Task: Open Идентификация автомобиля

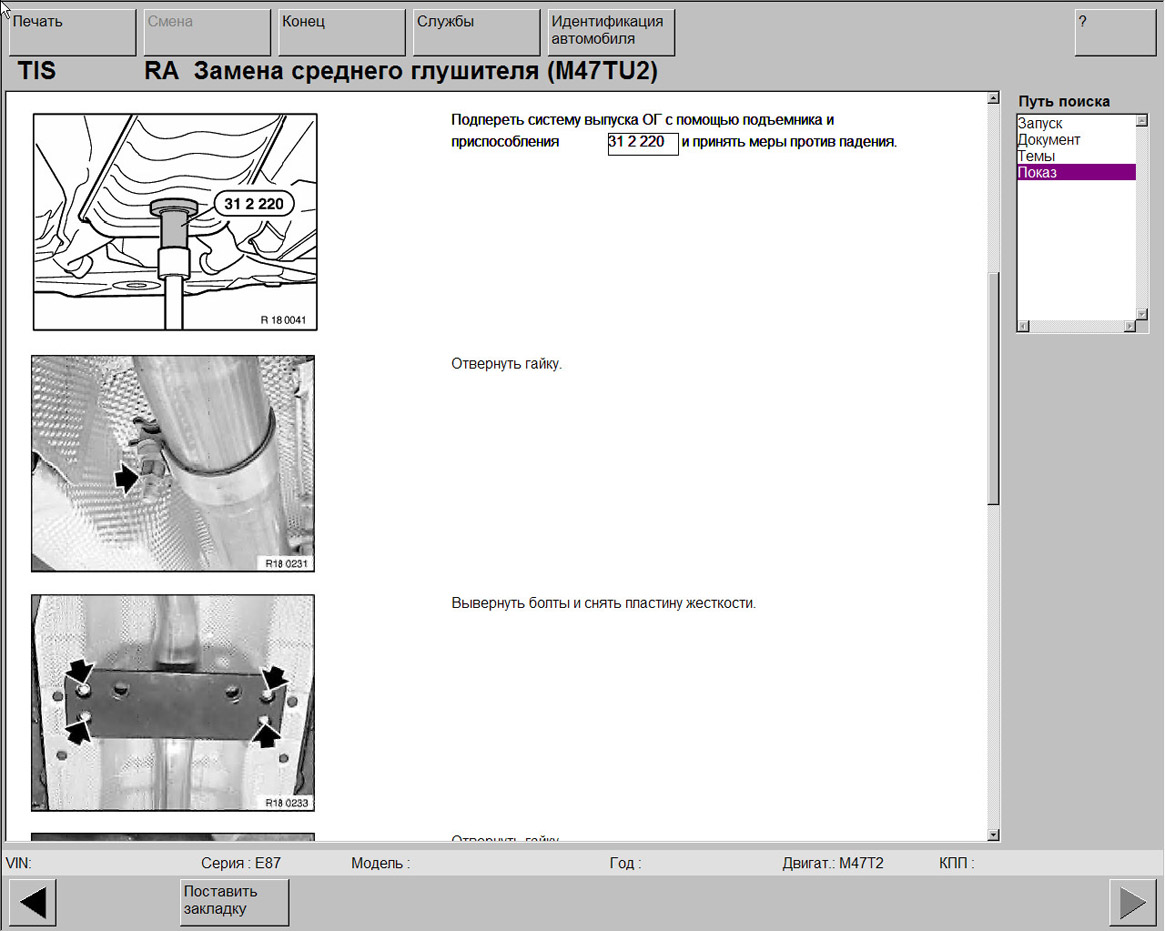Action: coord(611,33)
